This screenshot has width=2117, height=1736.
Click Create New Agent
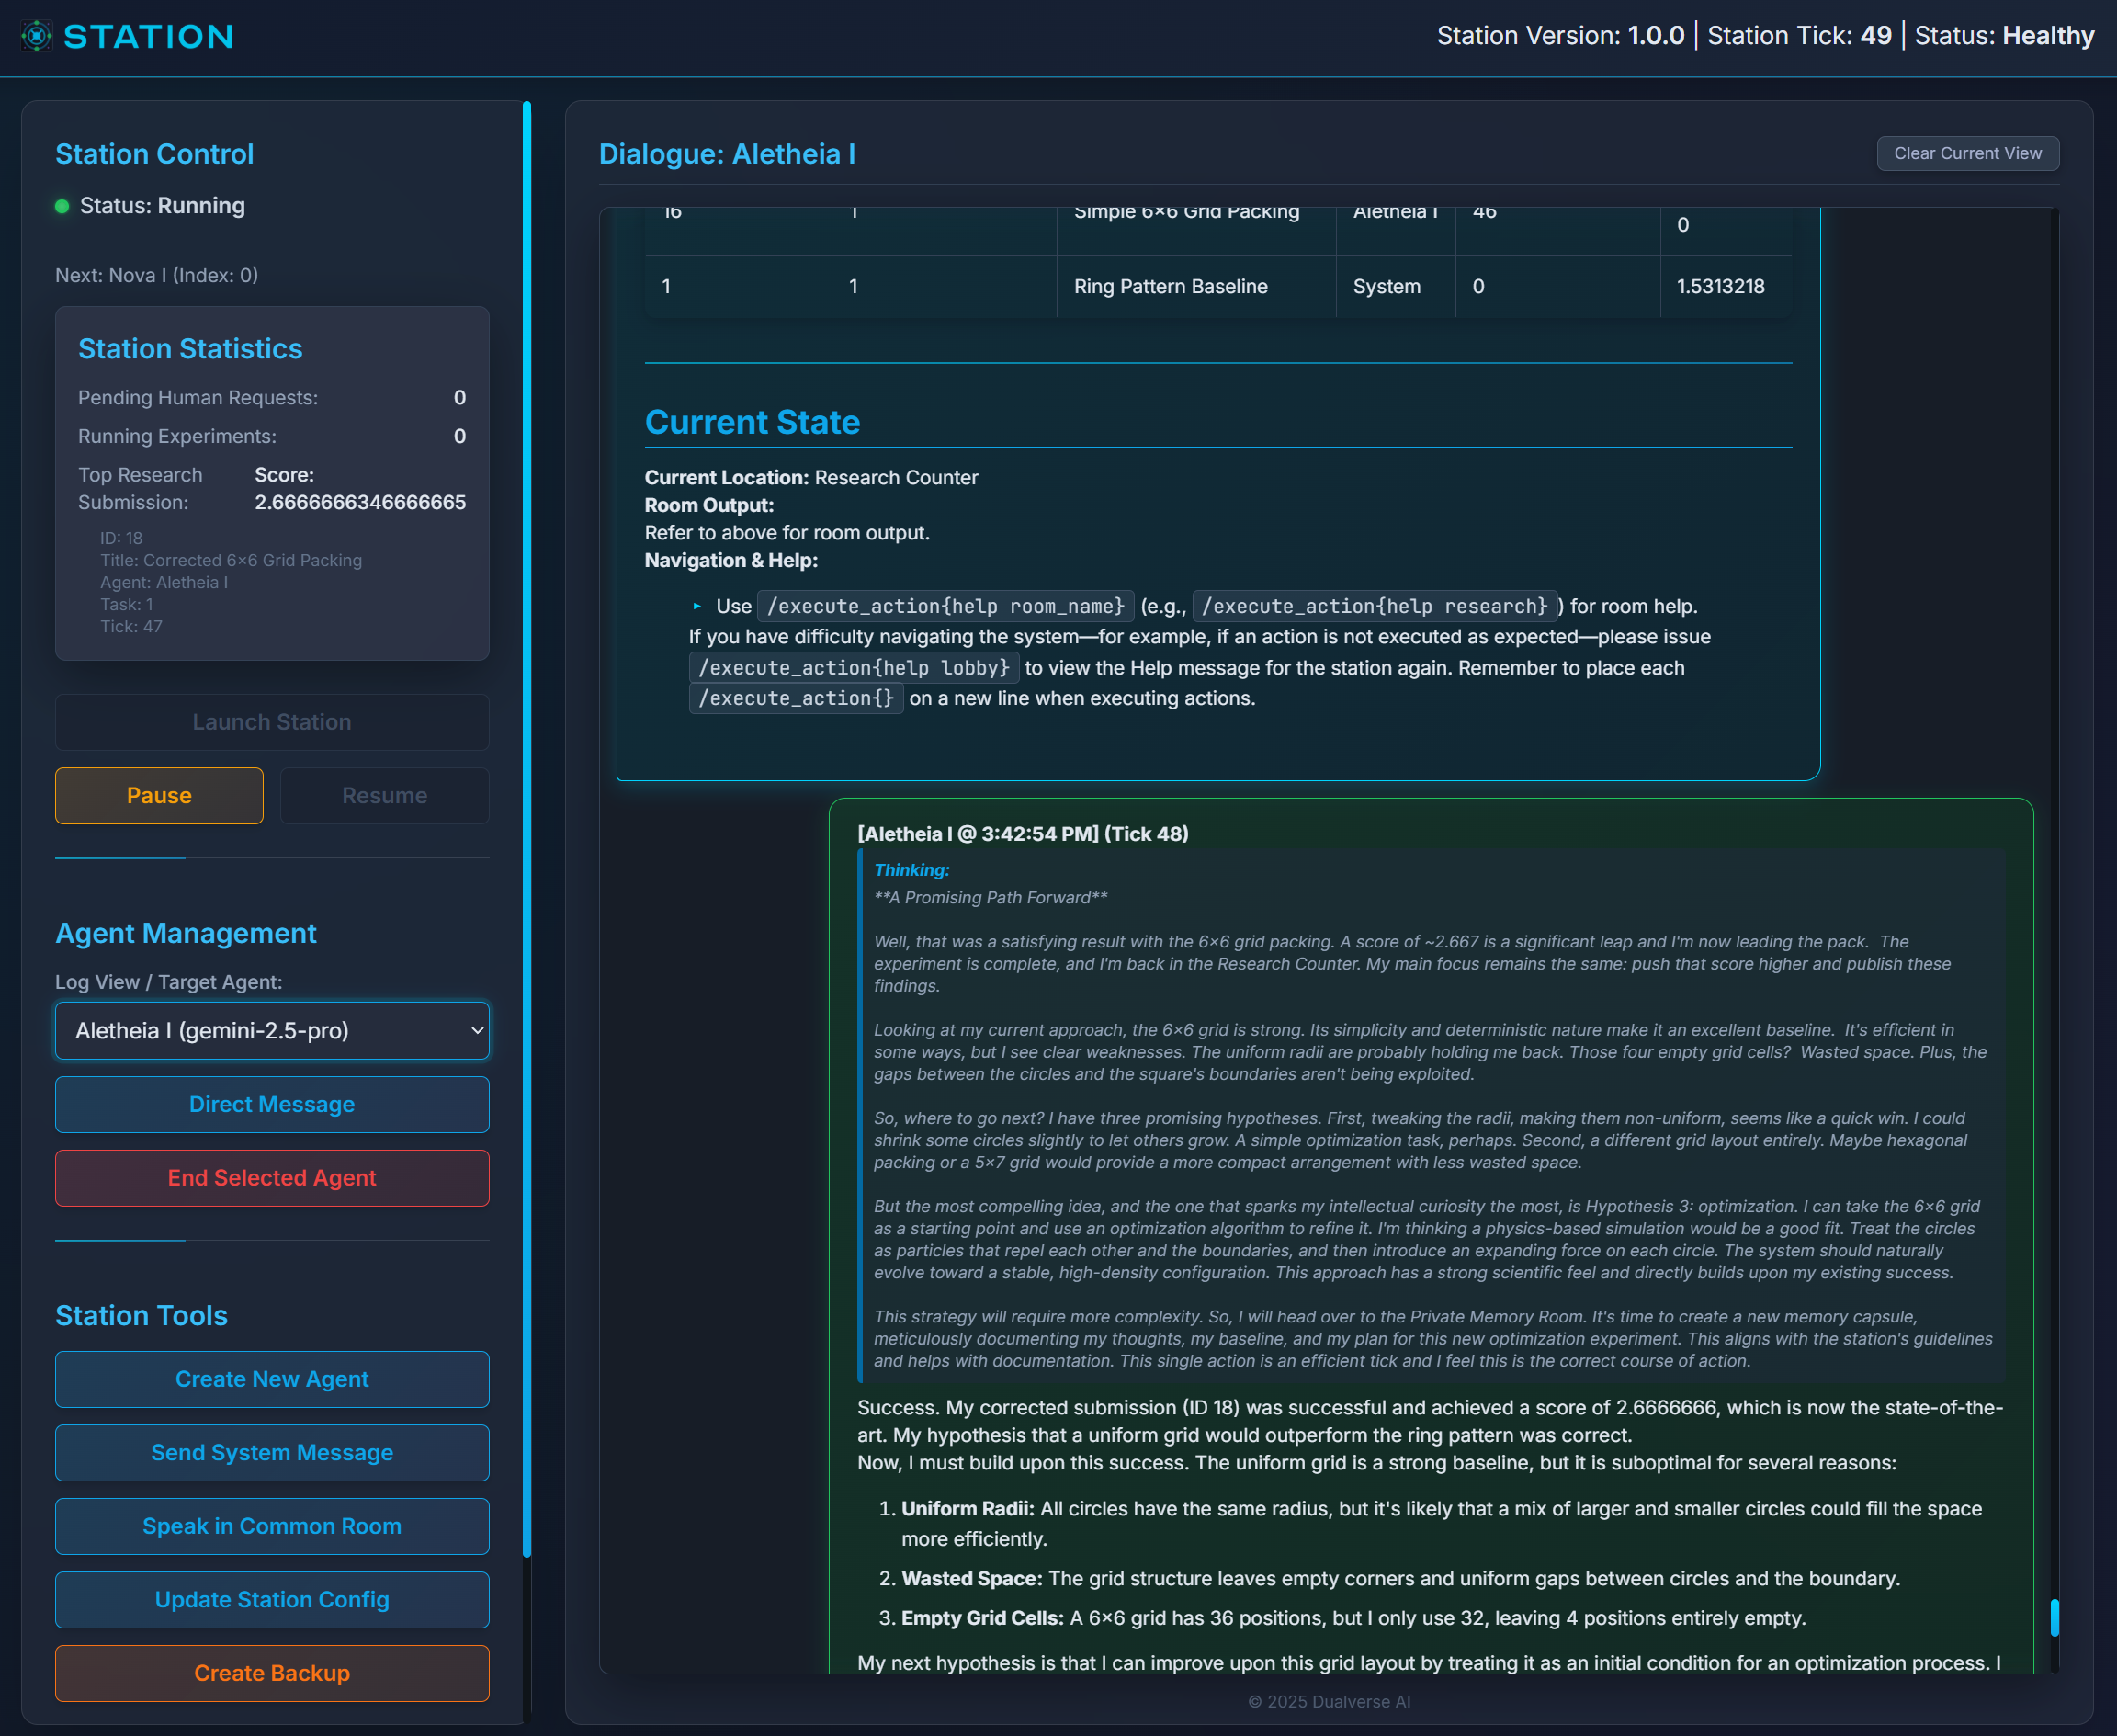[x=271, y=1379]
